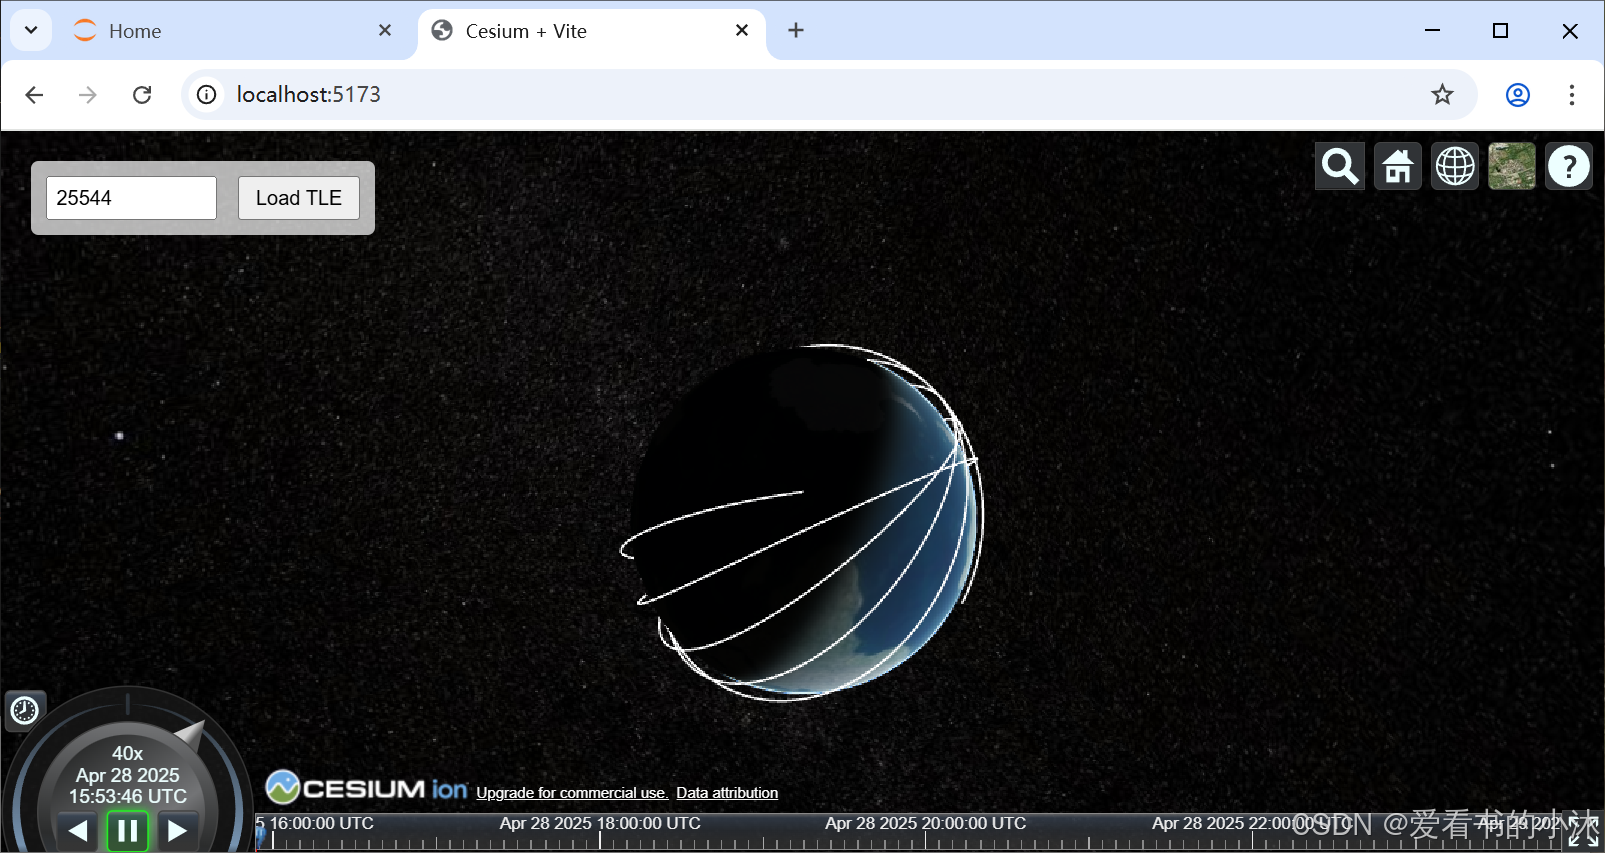Toggle fullscreen mode for the viewer
1605x853 pixels.
[x=1583, y=831]
